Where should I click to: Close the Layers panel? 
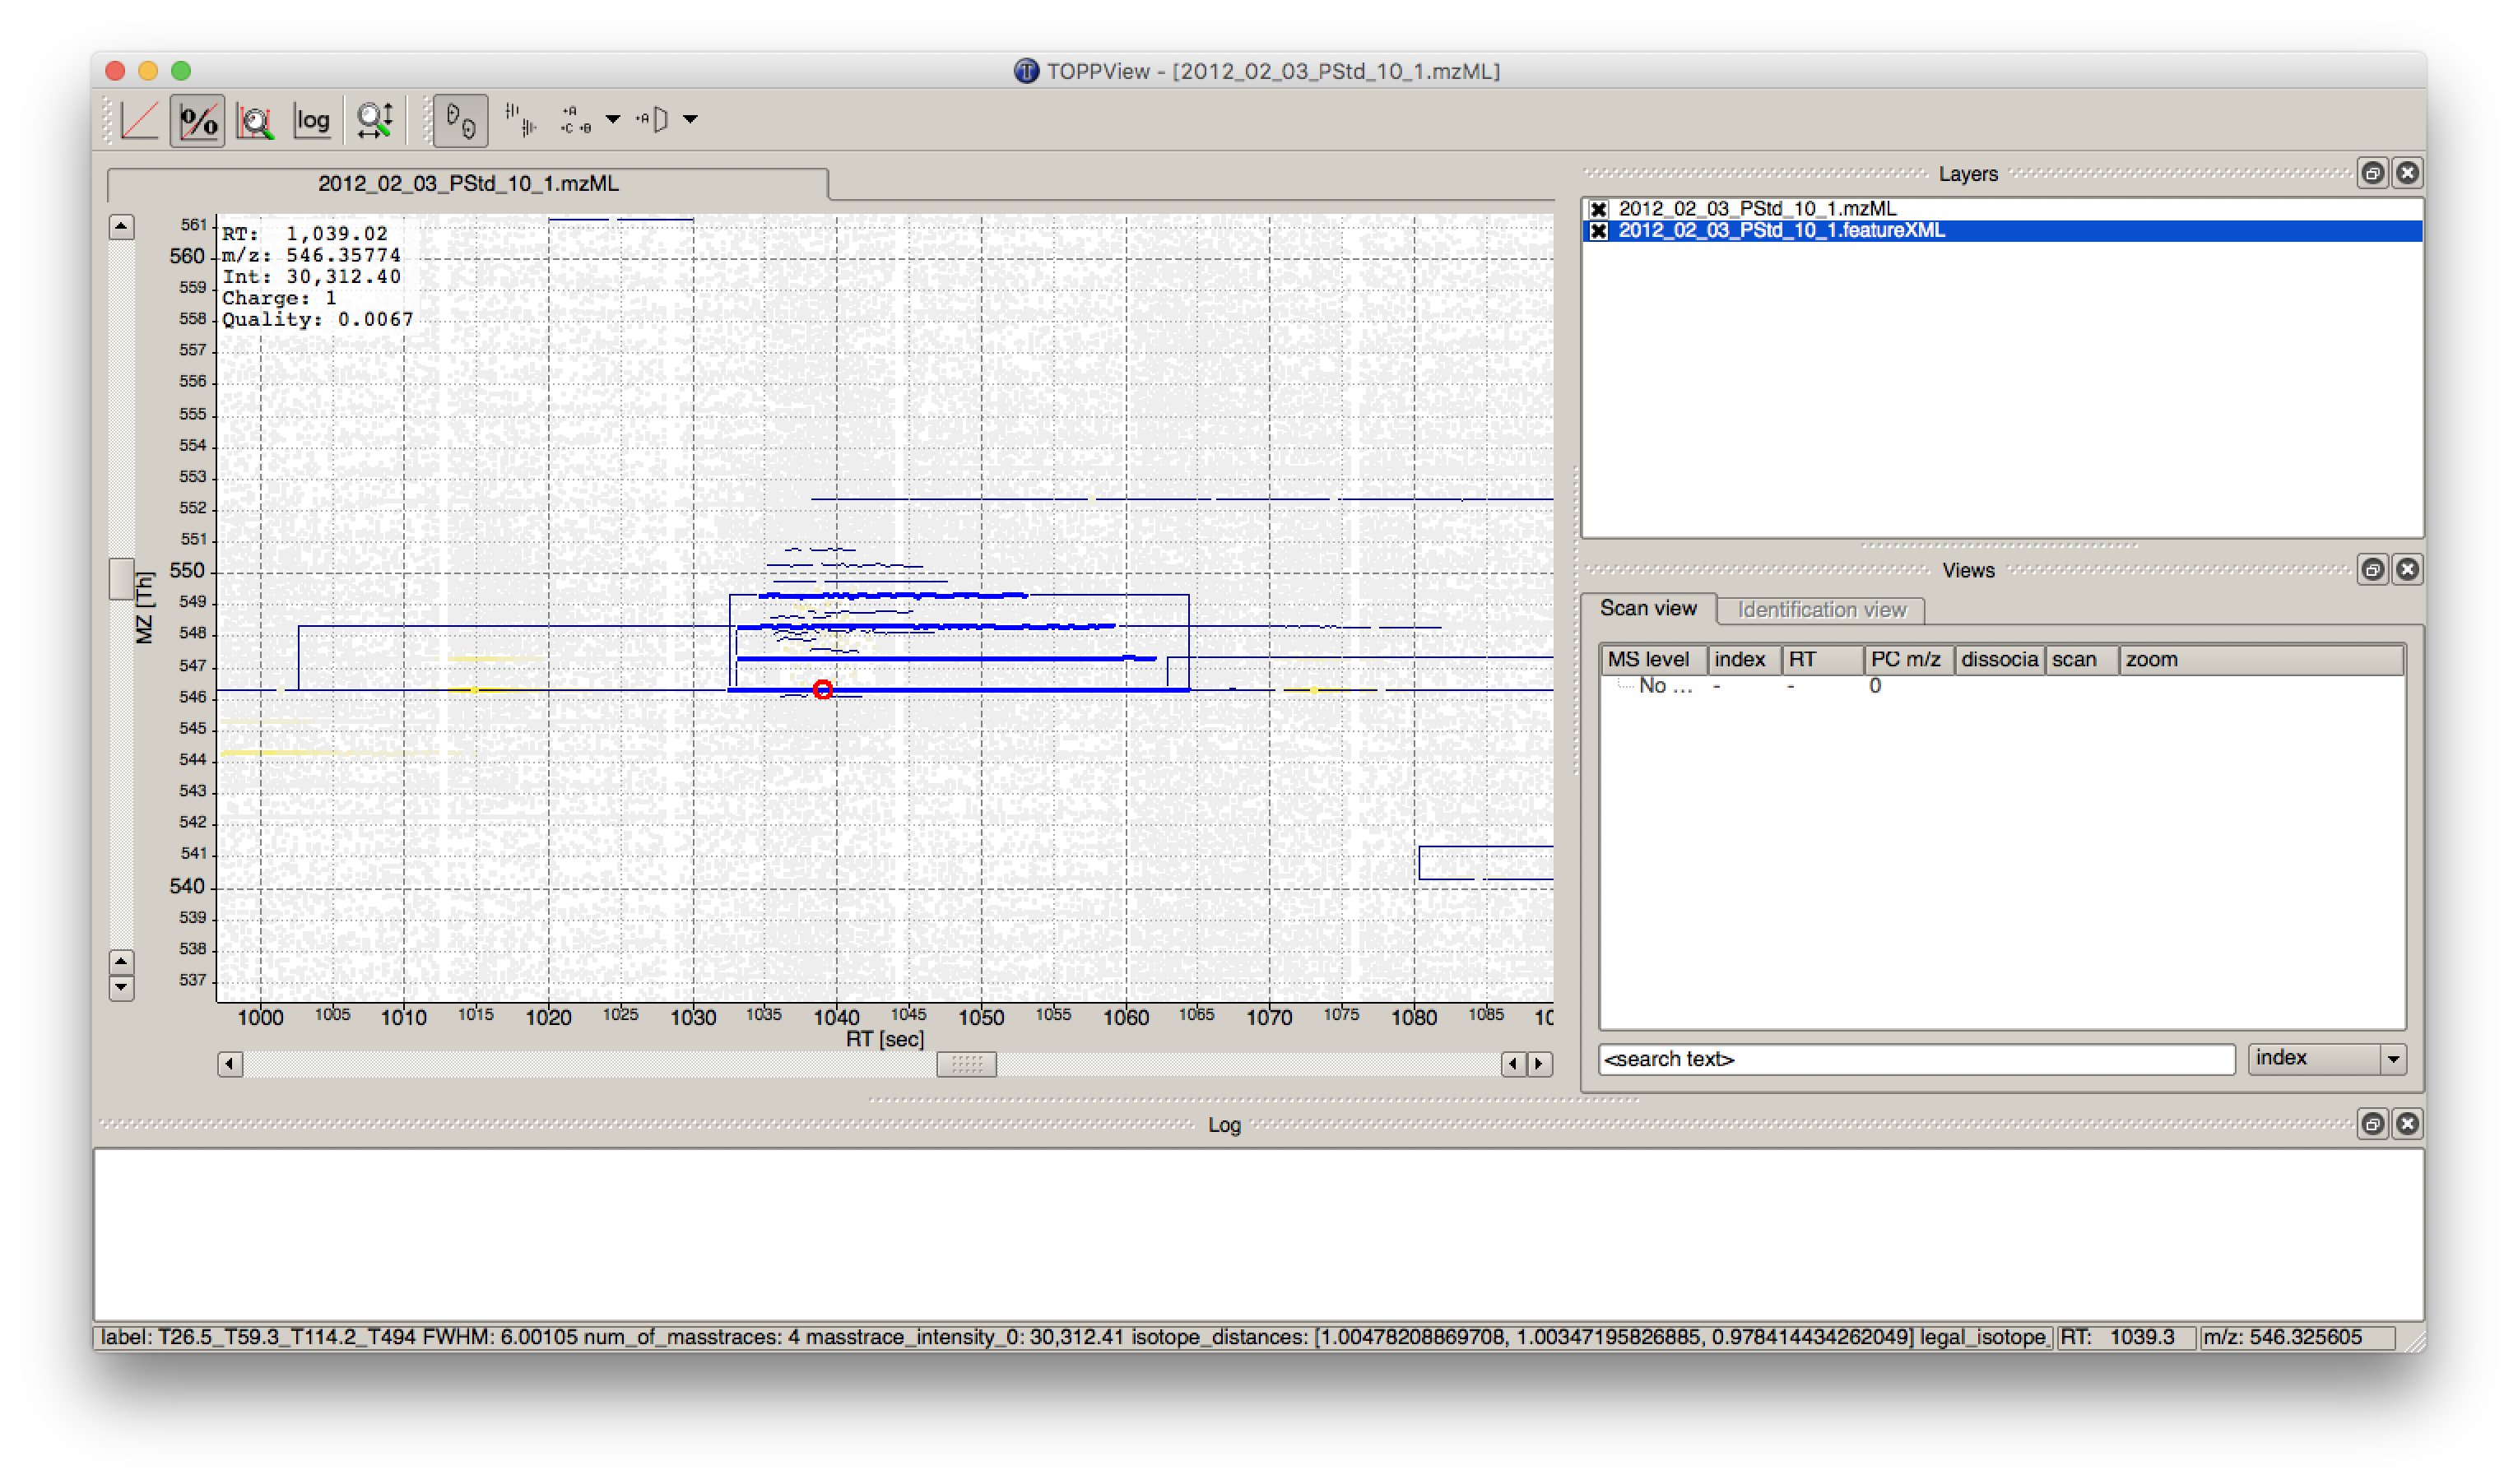point(2407,173)
